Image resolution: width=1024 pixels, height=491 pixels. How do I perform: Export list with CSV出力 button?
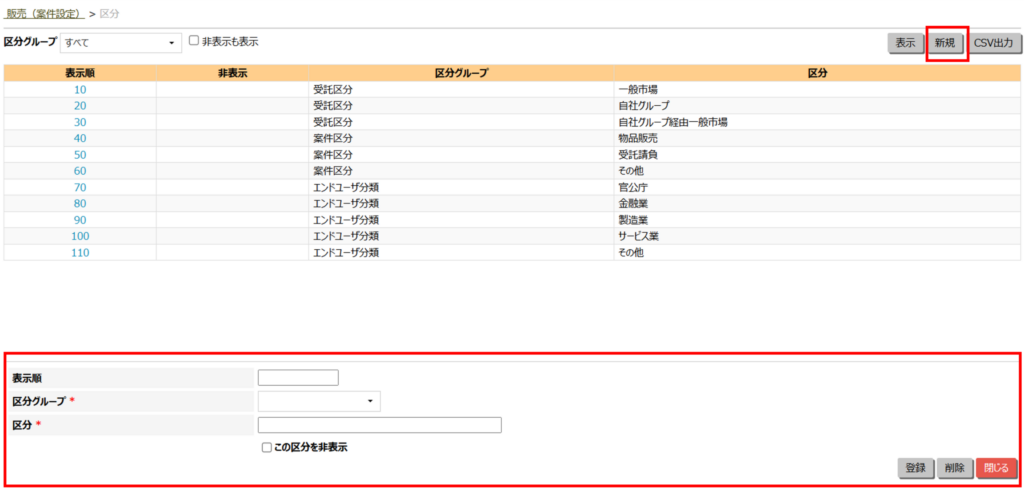(994, 43)
